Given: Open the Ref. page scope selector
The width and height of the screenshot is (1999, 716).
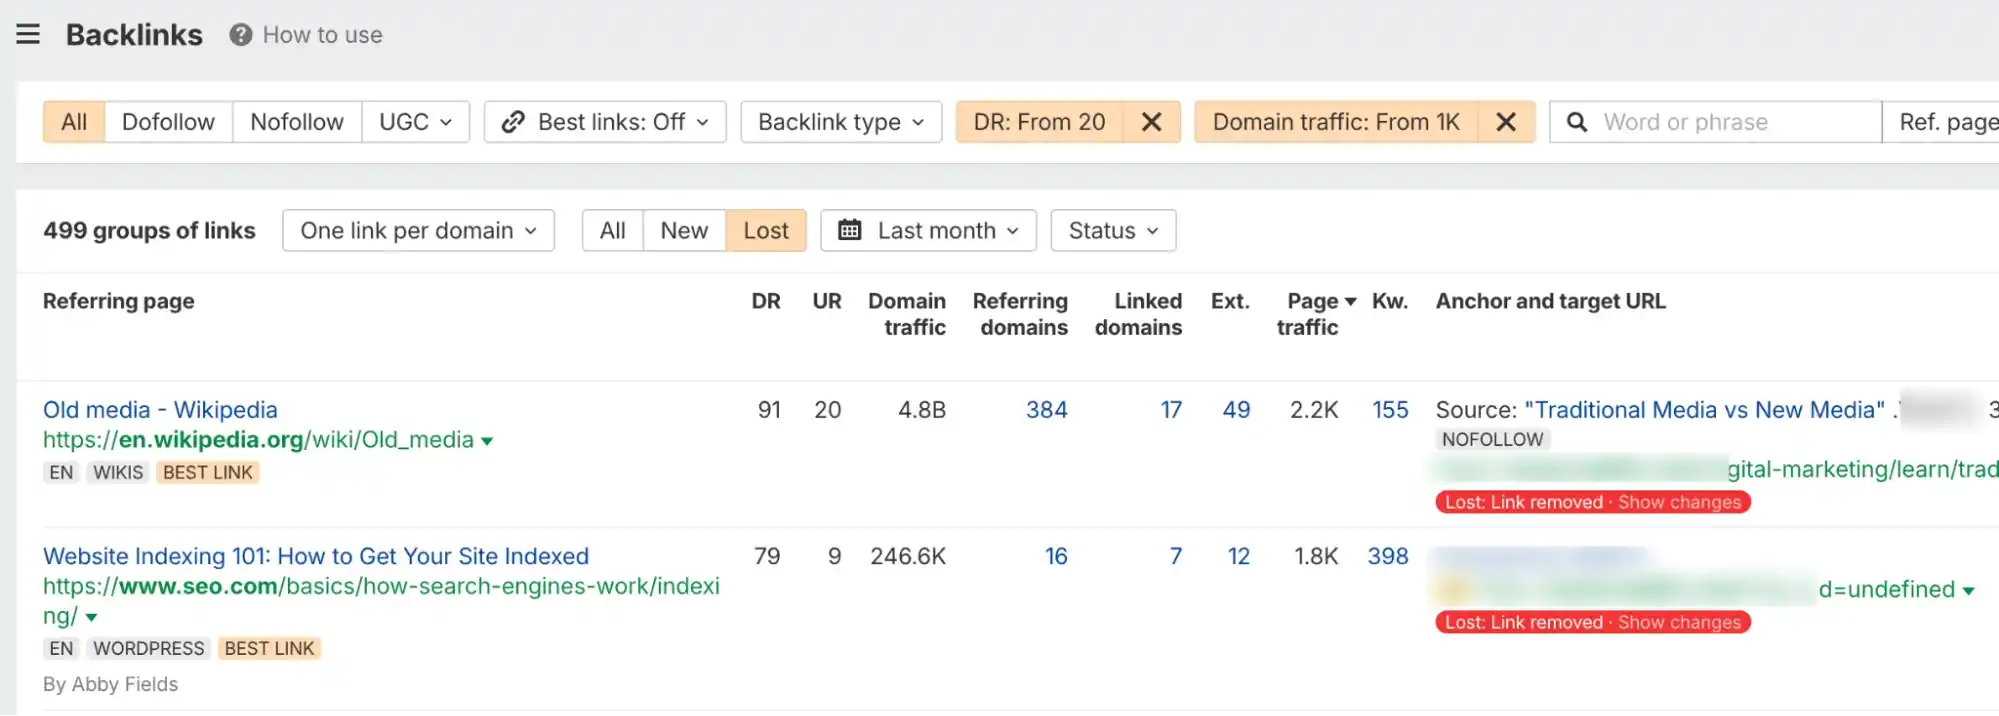Looking at the screenshot, I should point(1942,122).
